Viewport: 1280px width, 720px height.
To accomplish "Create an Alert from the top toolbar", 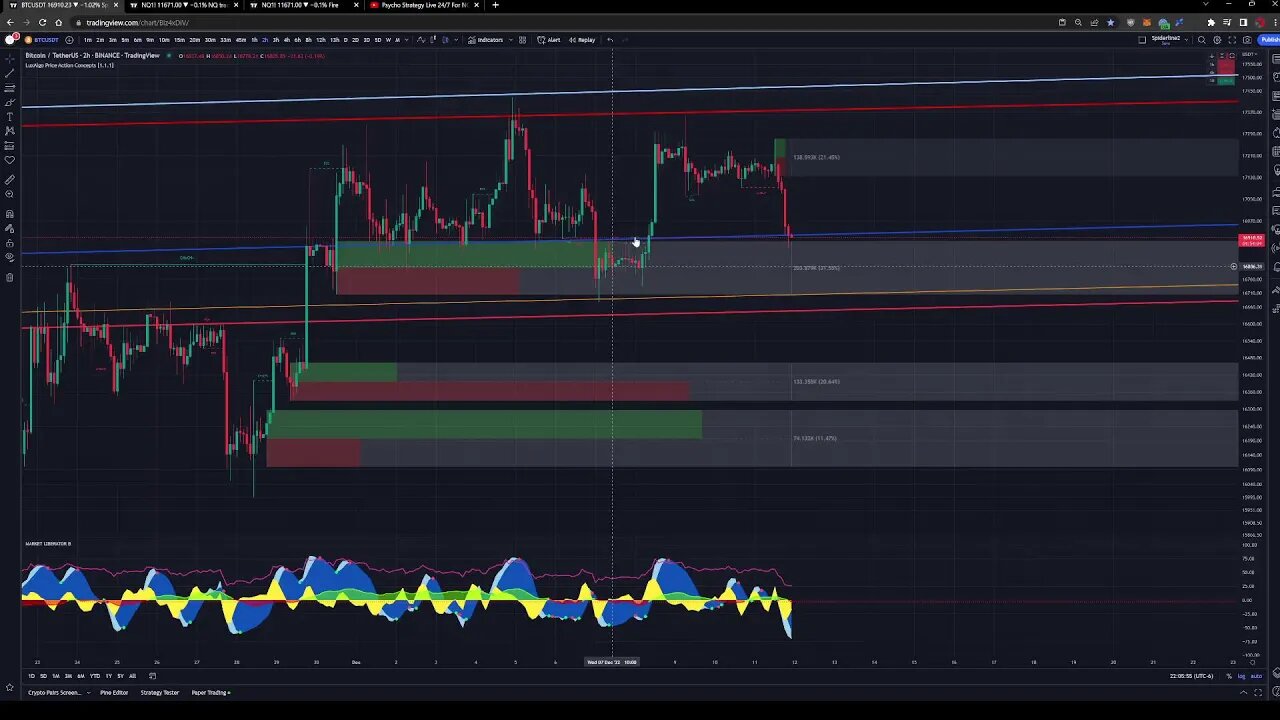I will (548, 40).
